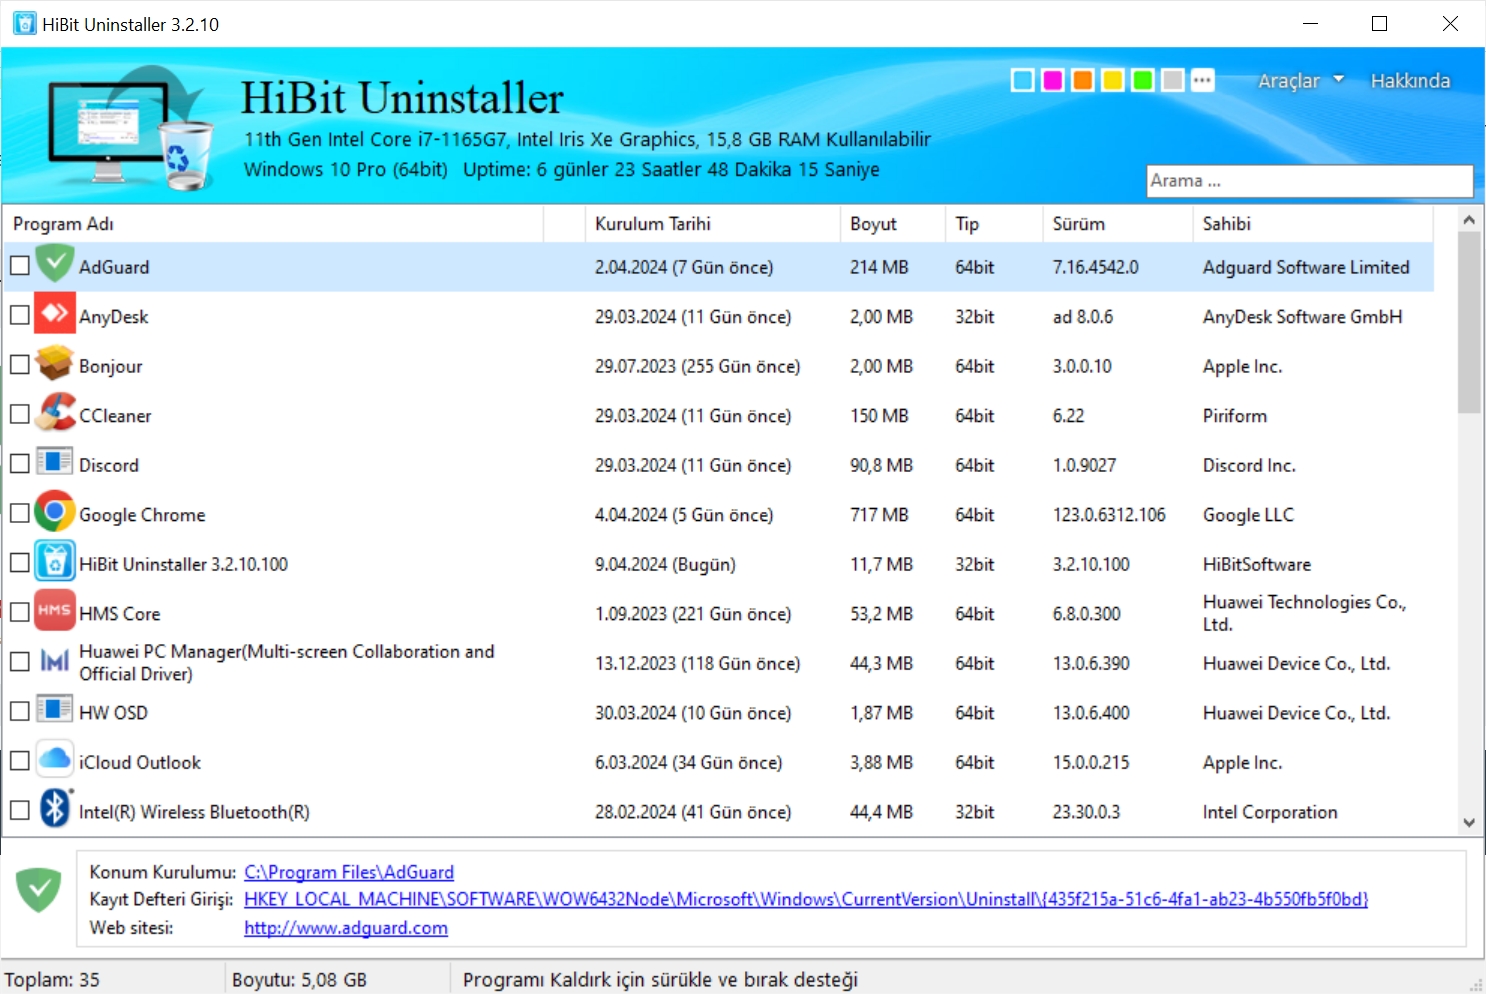Open the http://www.adguard.com website link

tap(346, 928)
